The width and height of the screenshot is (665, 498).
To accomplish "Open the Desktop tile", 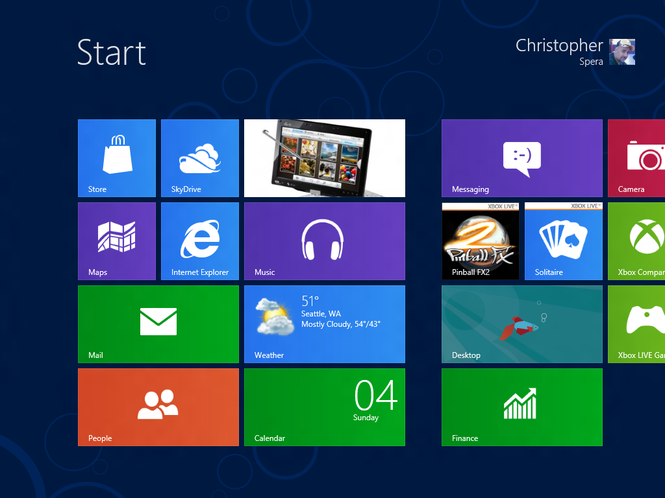I will point(522,324).
